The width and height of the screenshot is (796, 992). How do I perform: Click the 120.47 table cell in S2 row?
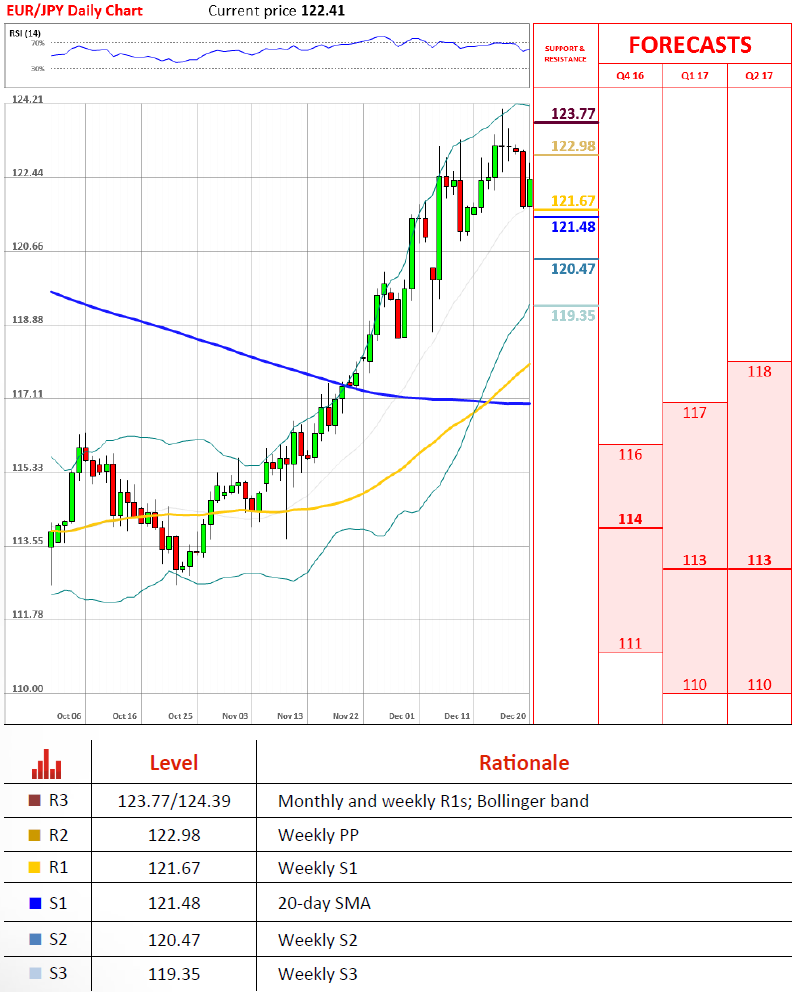[x=174, y=940]
